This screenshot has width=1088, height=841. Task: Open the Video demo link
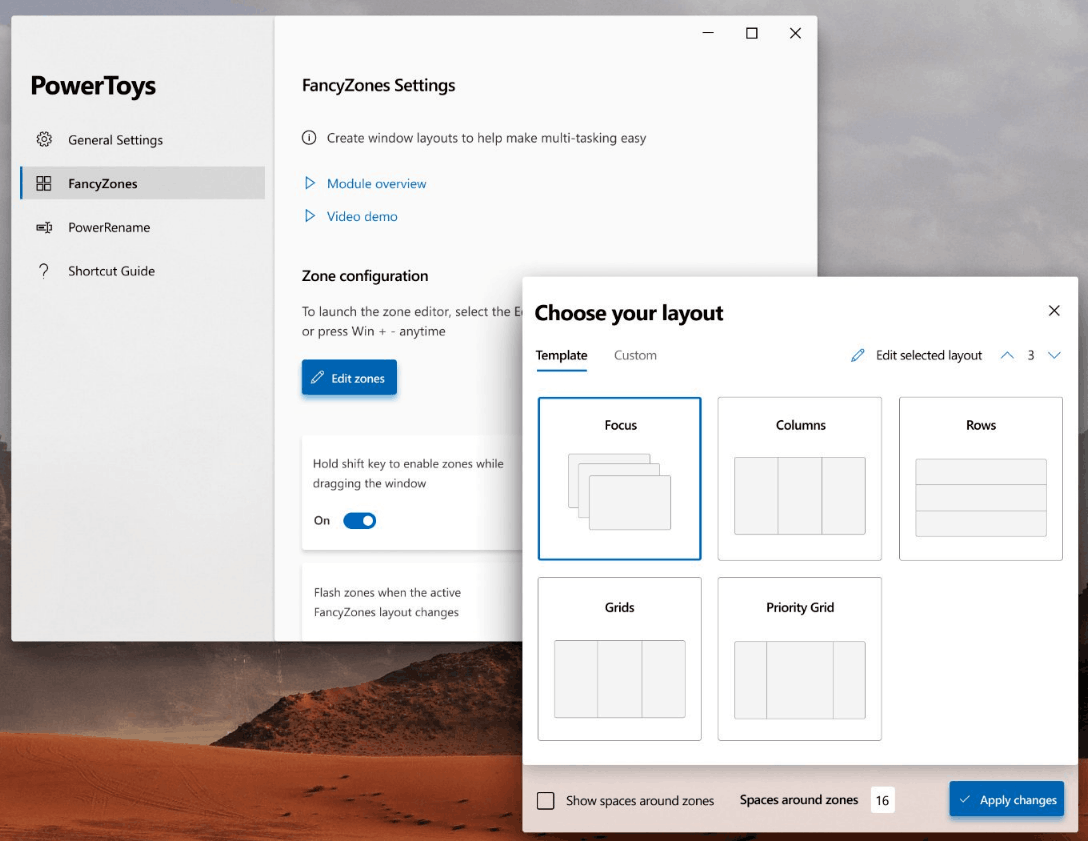[x=362, y=216]
